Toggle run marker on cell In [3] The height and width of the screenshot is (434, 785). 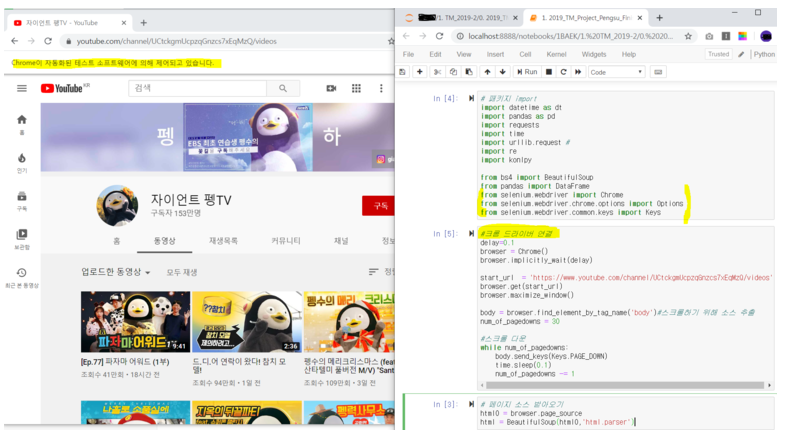click(x=471, y=404)
